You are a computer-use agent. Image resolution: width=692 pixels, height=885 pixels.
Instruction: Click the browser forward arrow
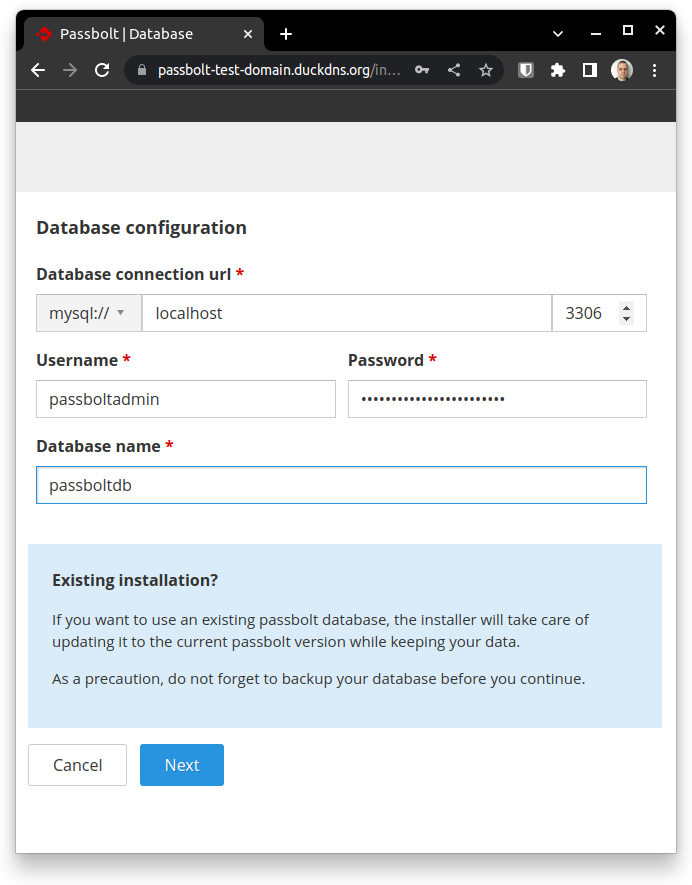coord(70,70)
